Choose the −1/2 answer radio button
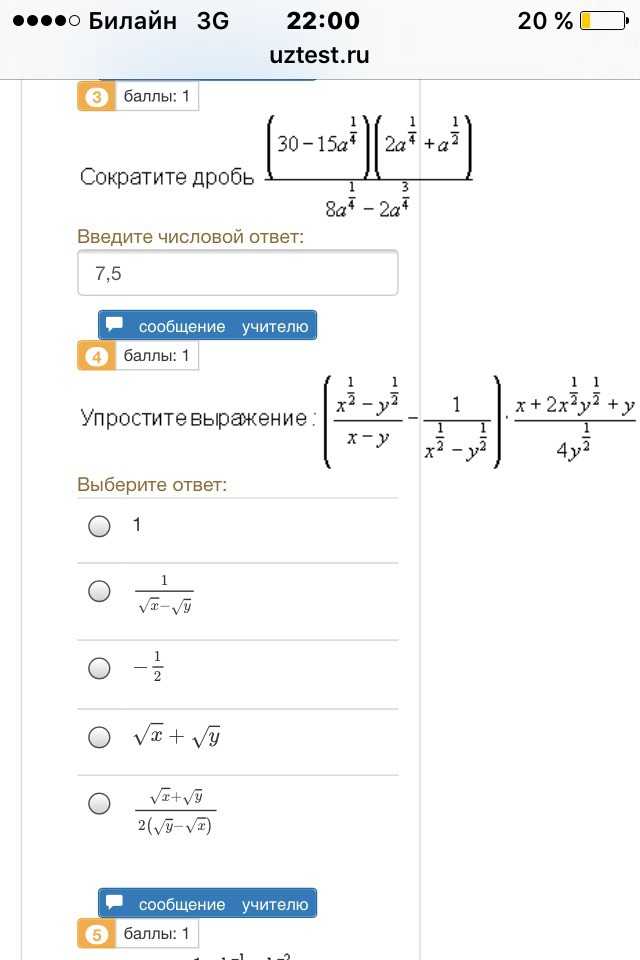This screenshot has width=640, height=960. (x=99, y=667)
